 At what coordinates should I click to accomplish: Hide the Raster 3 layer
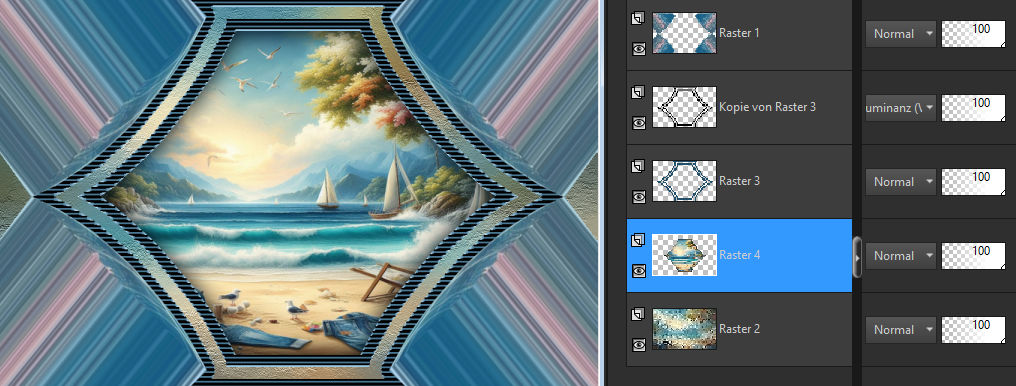(x=639, y=197)
